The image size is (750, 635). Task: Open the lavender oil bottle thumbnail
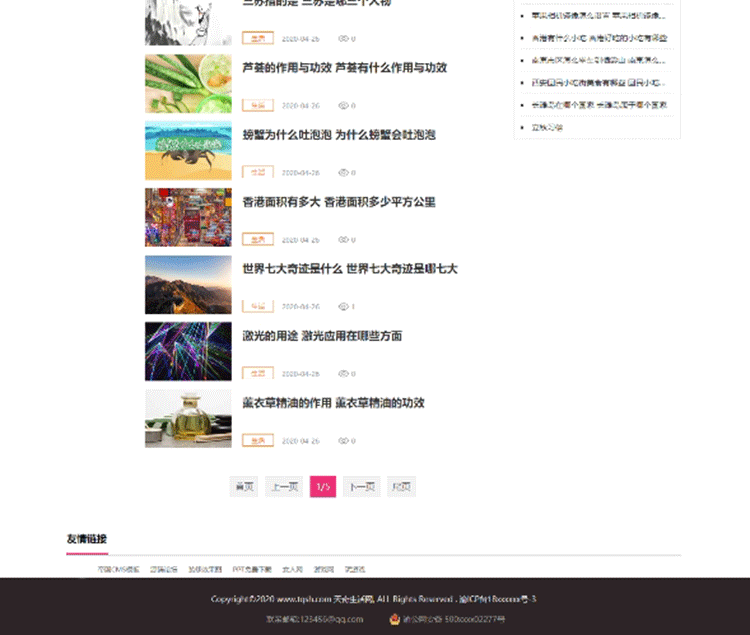(x=188, y=418)
